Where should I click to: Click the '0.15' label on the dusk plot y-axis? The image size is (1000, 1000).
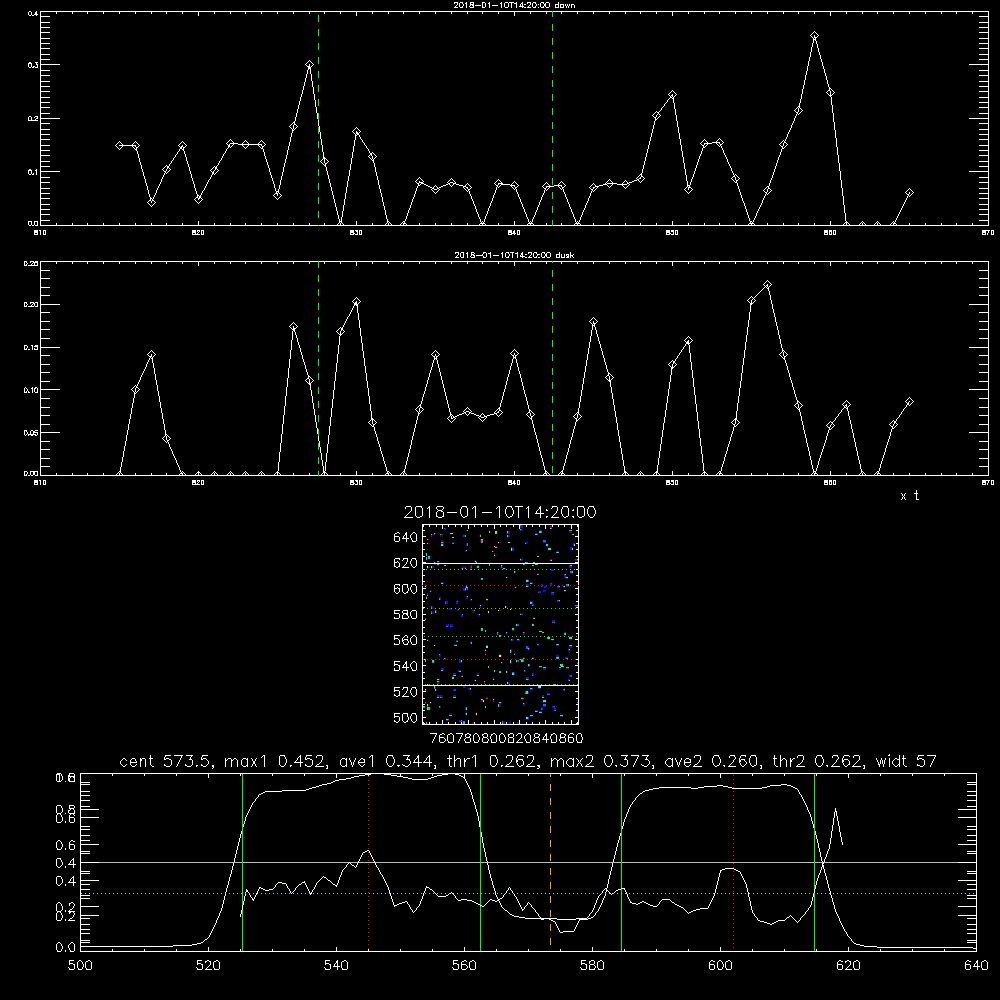31,348
